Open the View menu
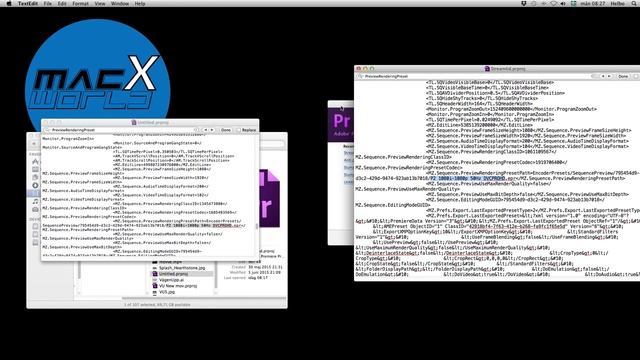Image resolution: width=640 pixels, height=360 pixels. point(100,3)
